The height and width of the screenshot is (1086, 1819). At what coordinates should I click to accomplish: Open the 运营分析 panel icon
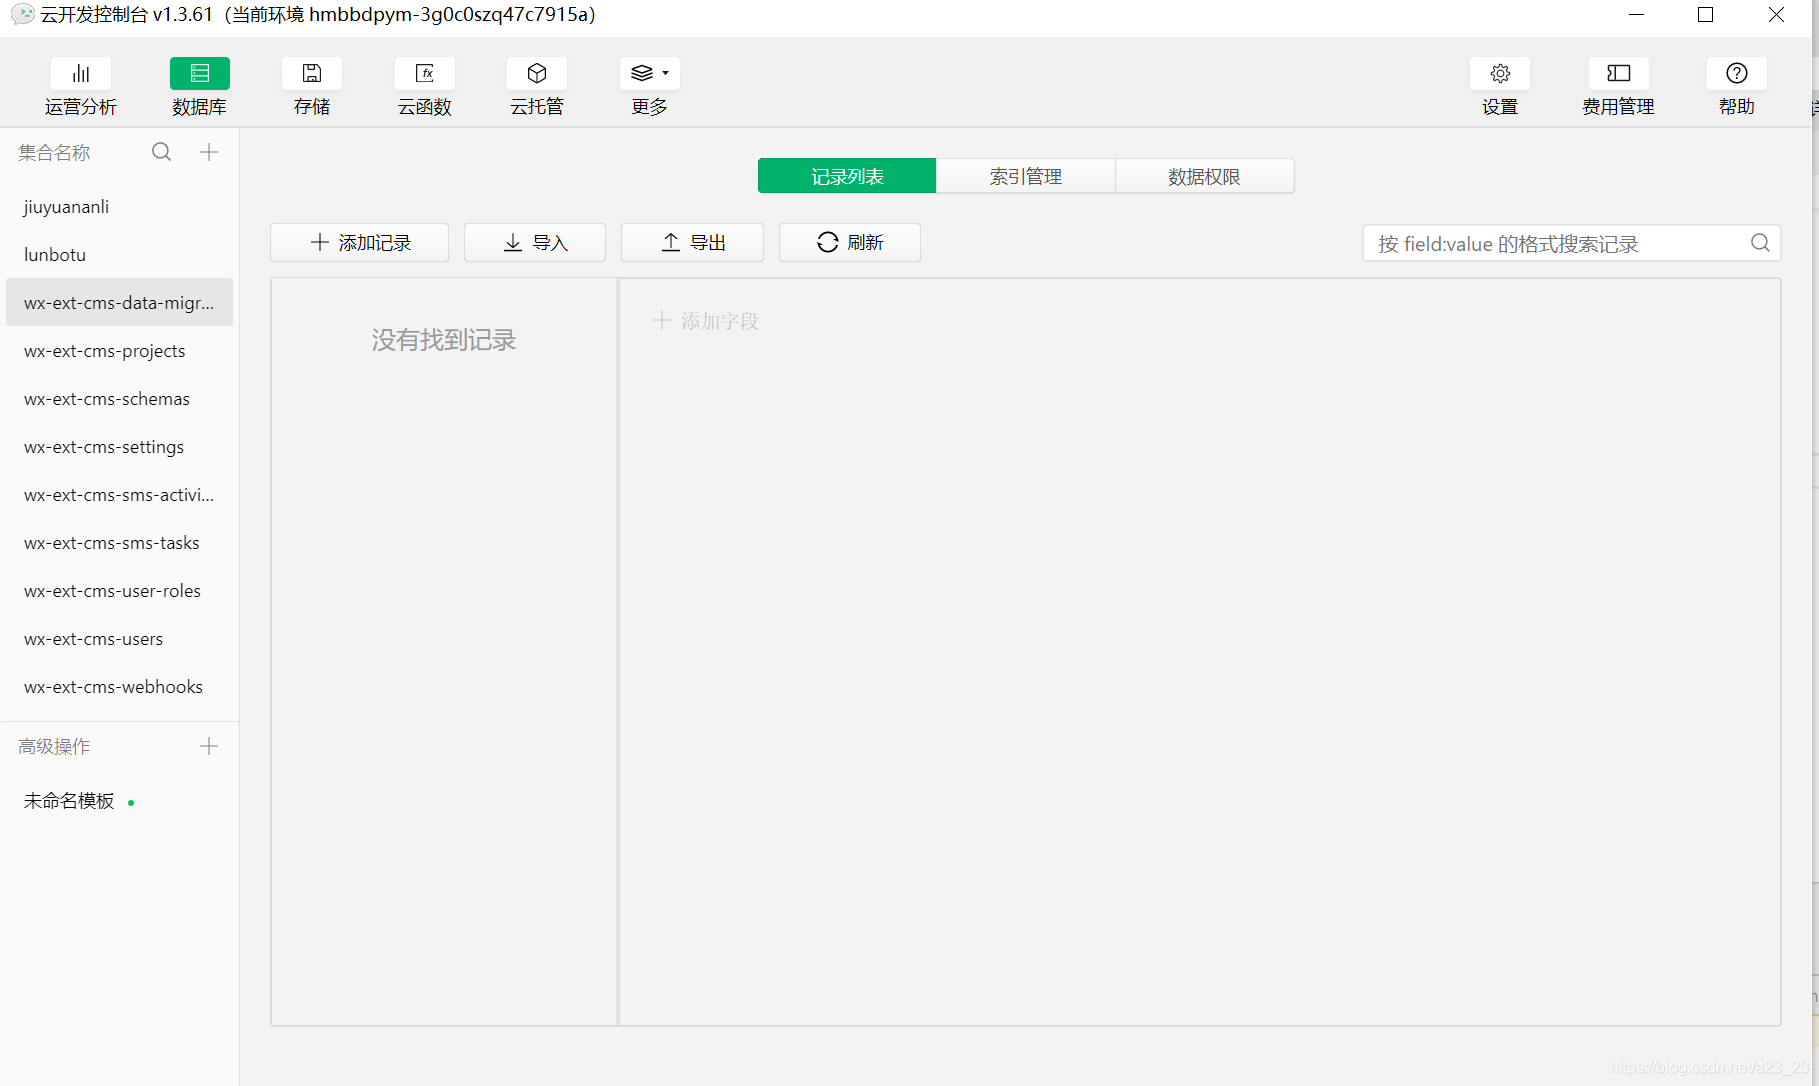click(81, 85)
